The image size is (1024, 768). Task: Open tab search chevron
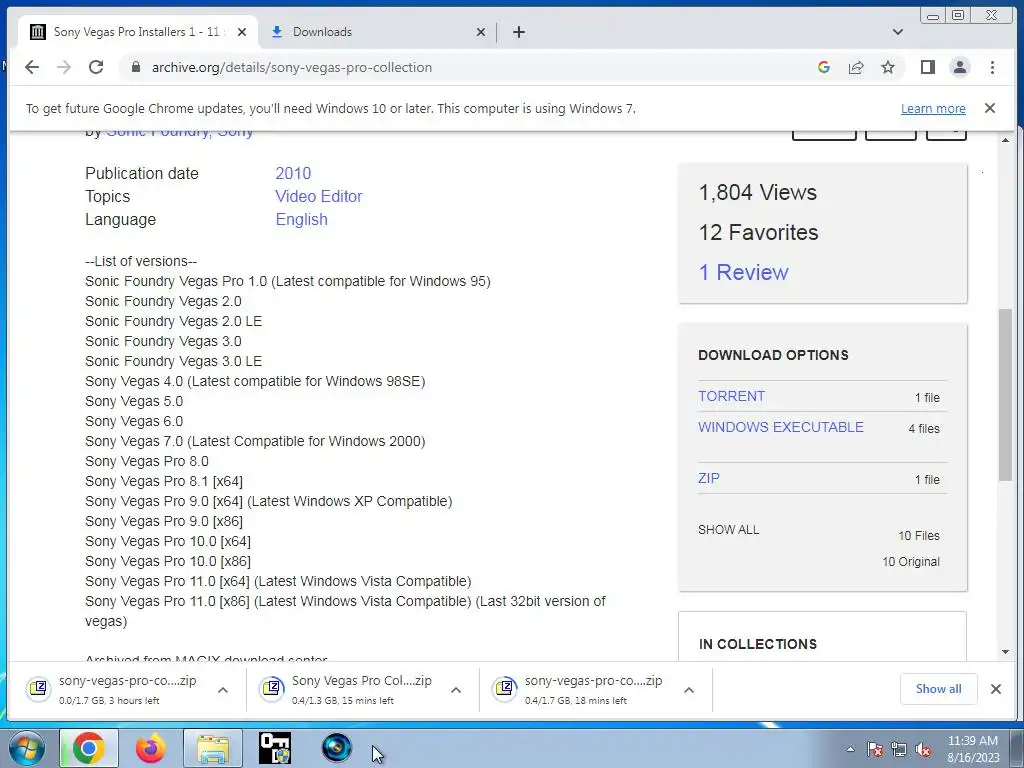click(x=898, y=32)
